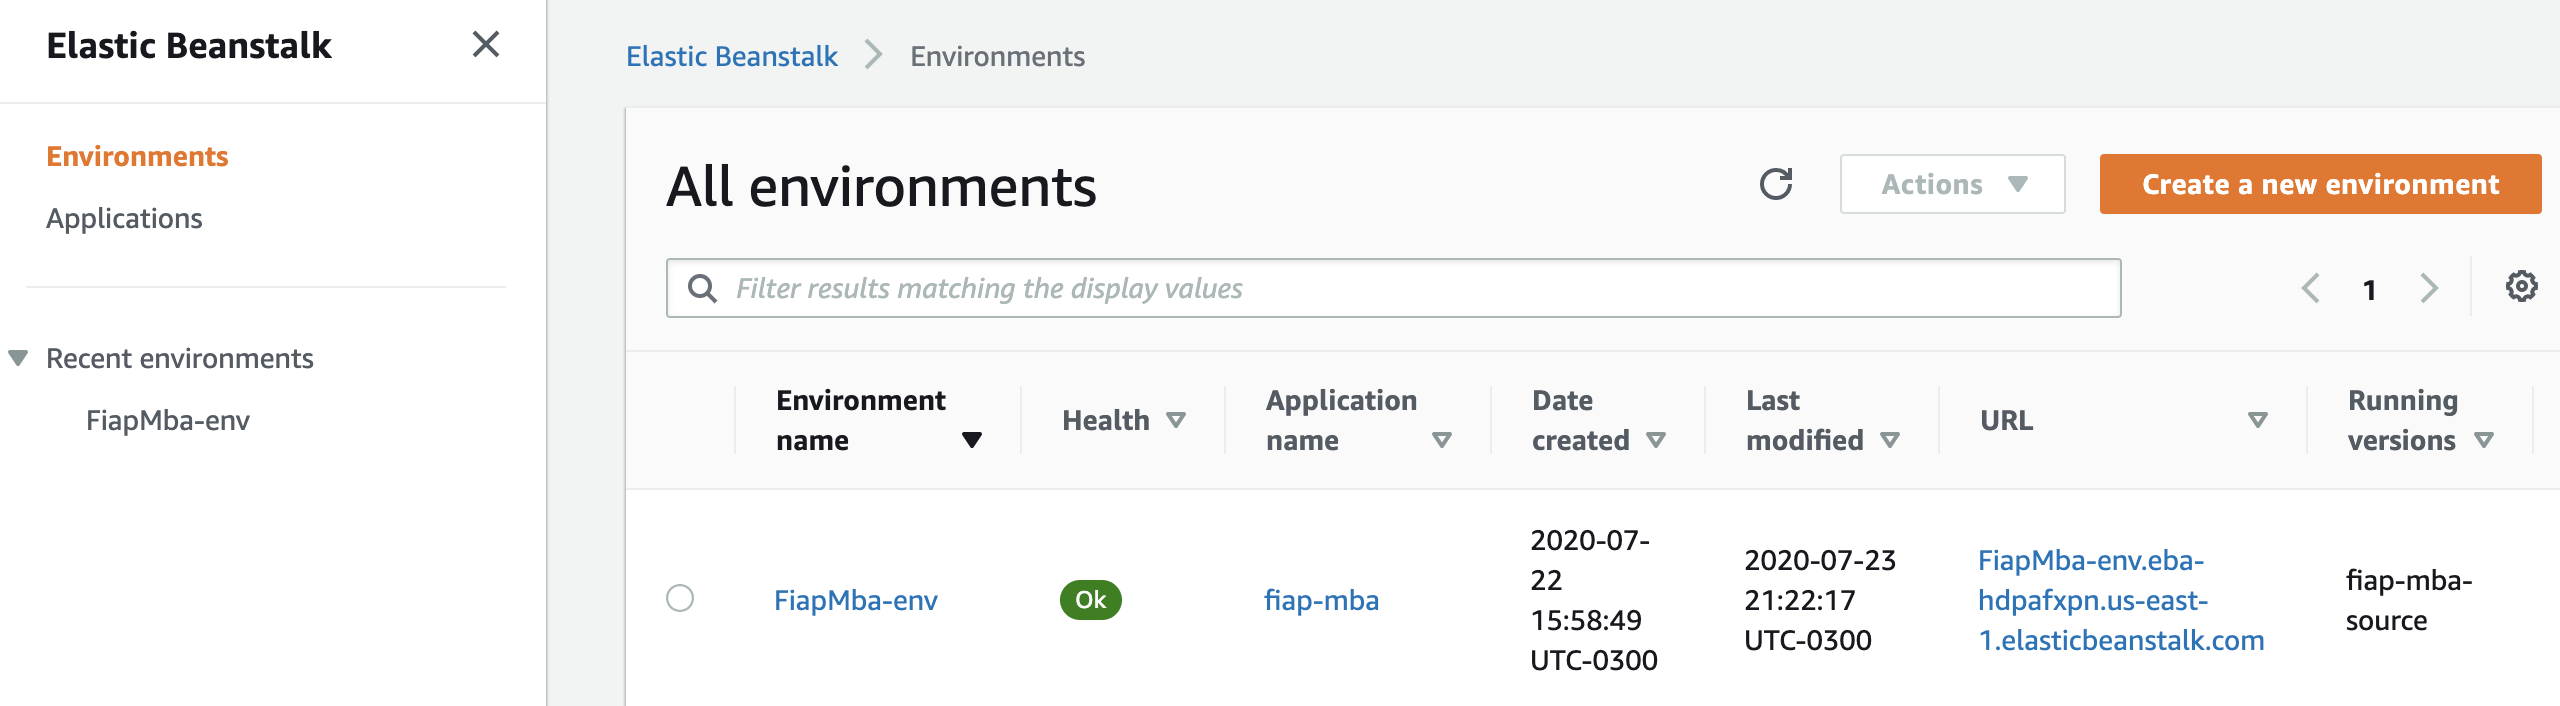The width and height of the screenshot is (2560, 706).
Task: Click the Elastic Beanstalk breadcrumb link
Action: [x=731, y=56]
